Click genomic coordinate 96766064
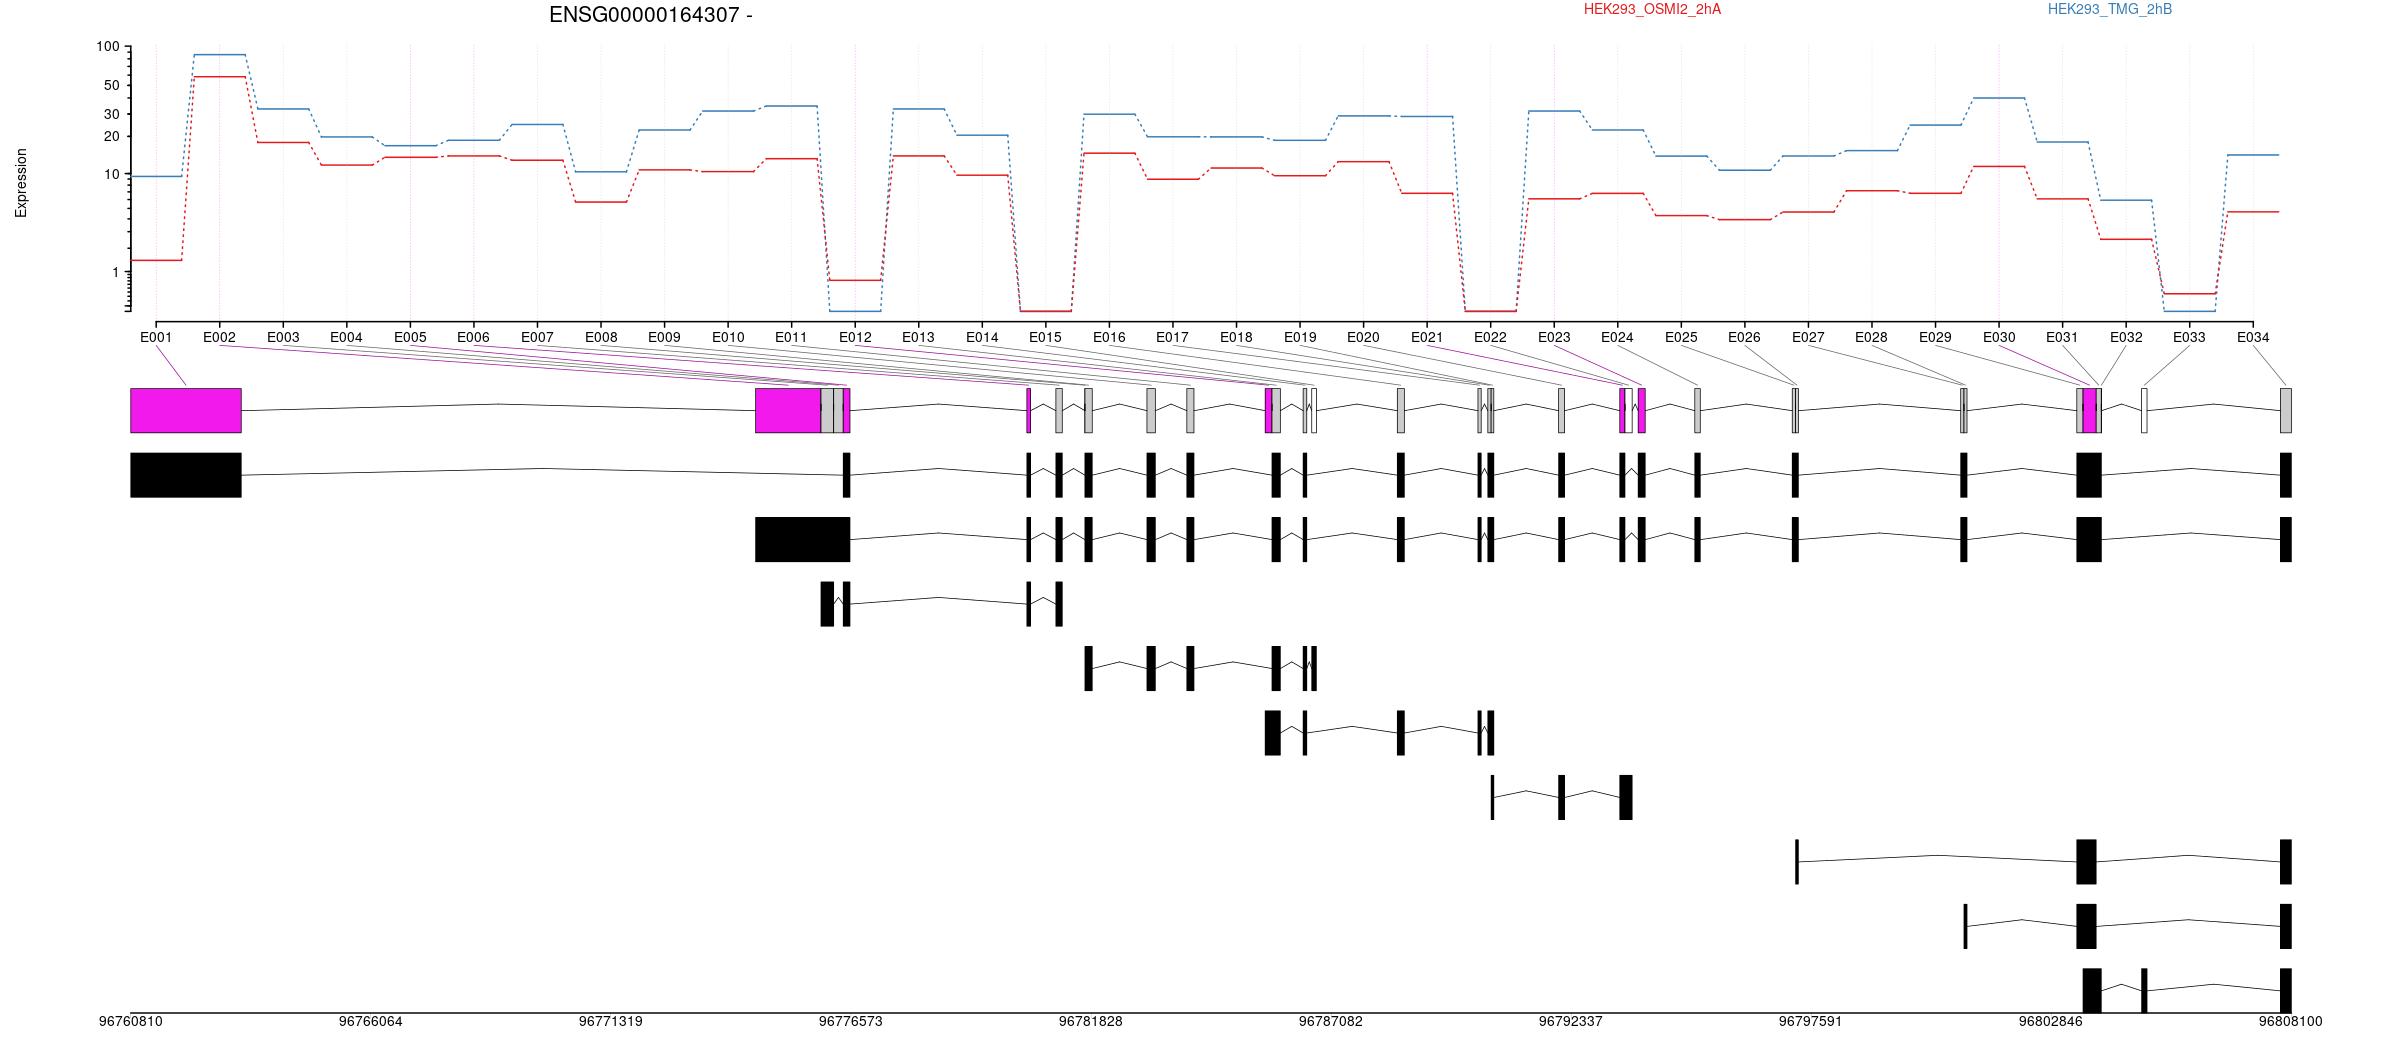The image size is (2400, 1040). click(371, 1021)
